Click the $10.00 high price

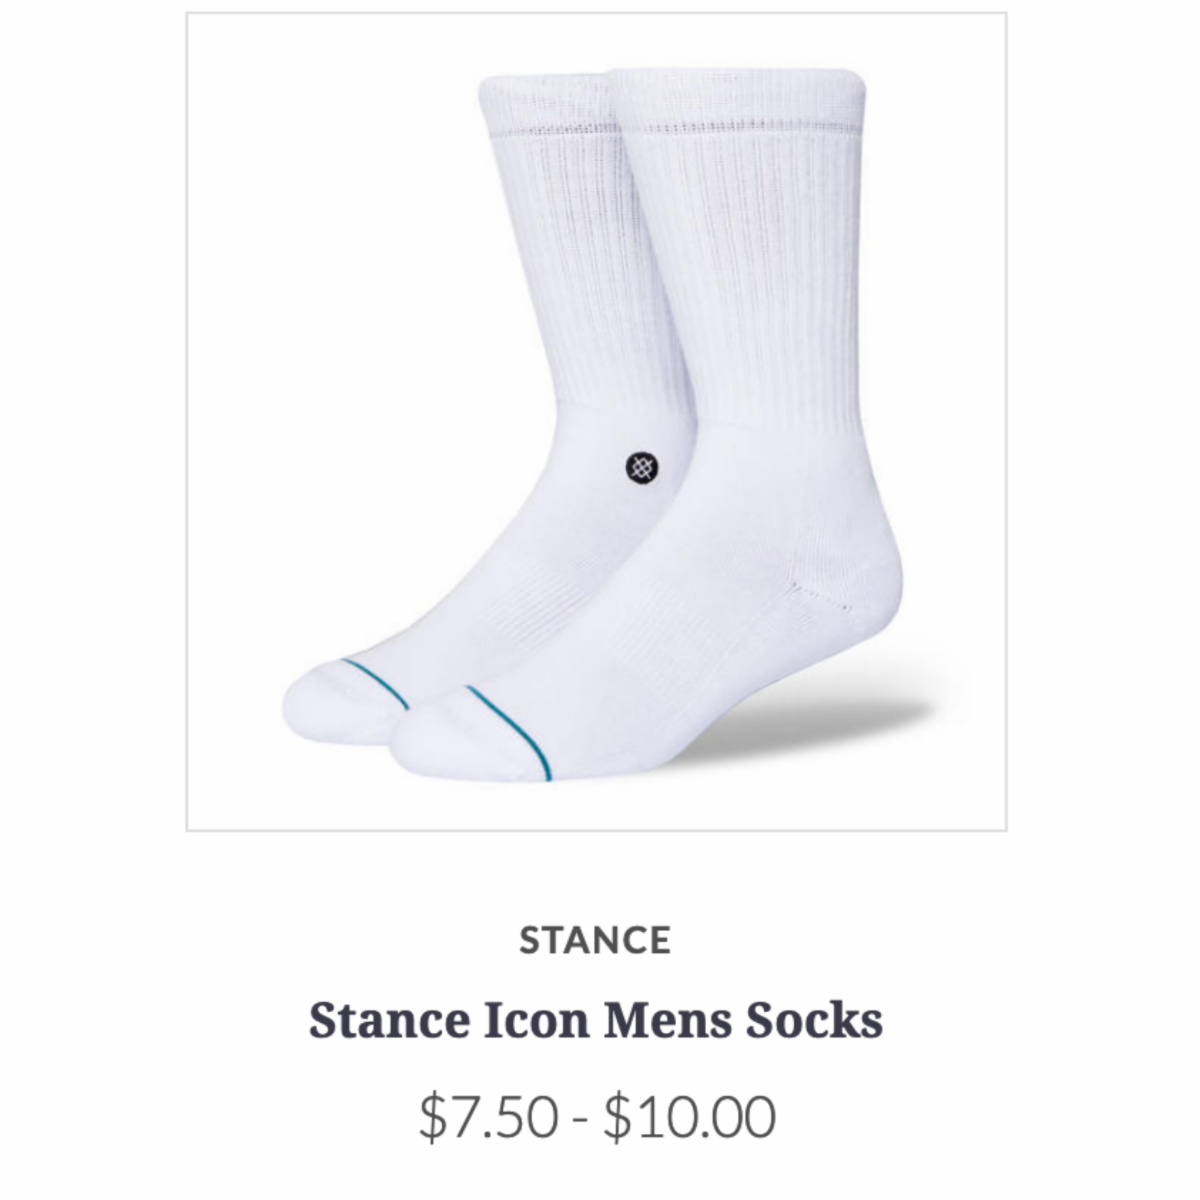coord(689,1116)
